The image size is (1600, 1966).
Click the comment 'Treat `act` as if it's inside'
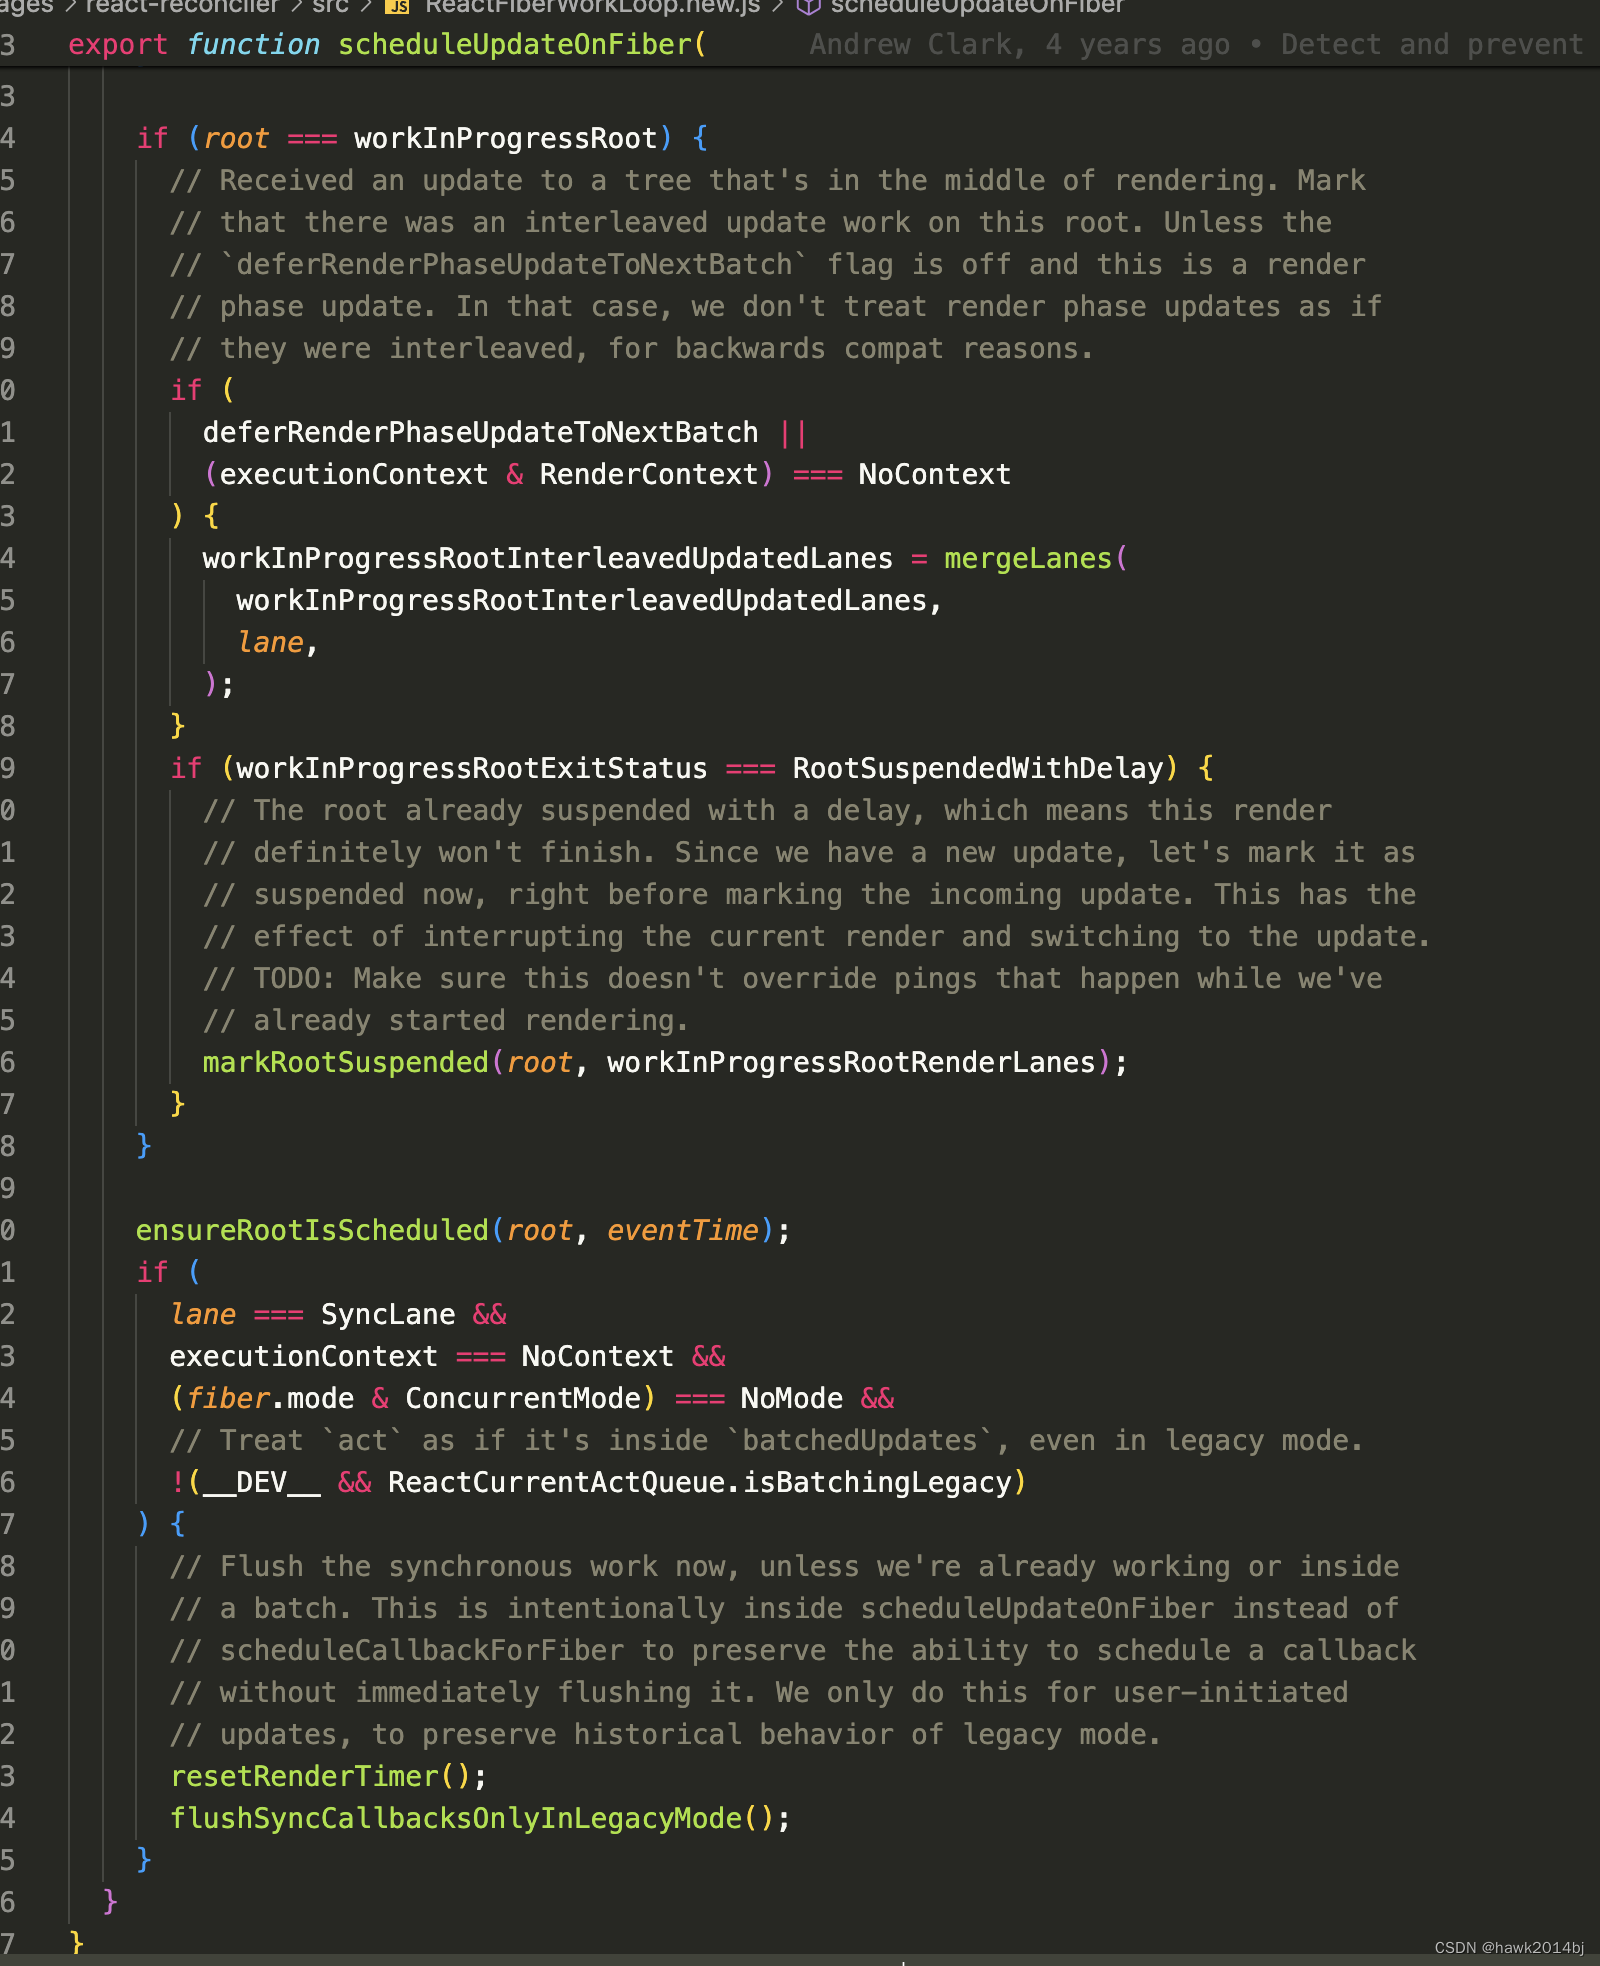click(767, 1440)
